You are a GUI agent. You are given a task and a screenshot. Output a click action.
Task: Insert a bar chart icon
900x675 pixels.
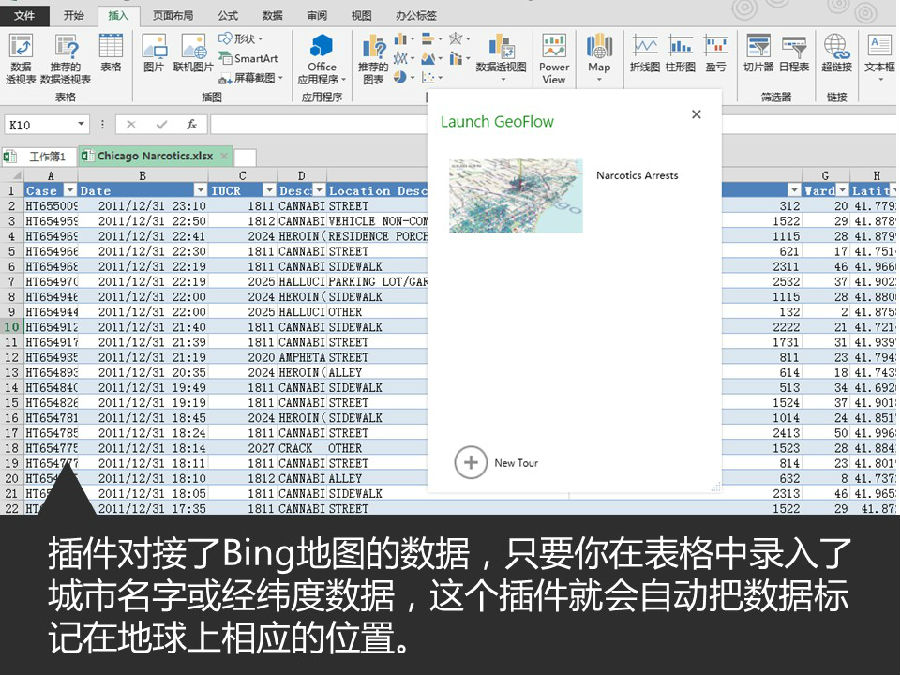[x=428, y=39]
